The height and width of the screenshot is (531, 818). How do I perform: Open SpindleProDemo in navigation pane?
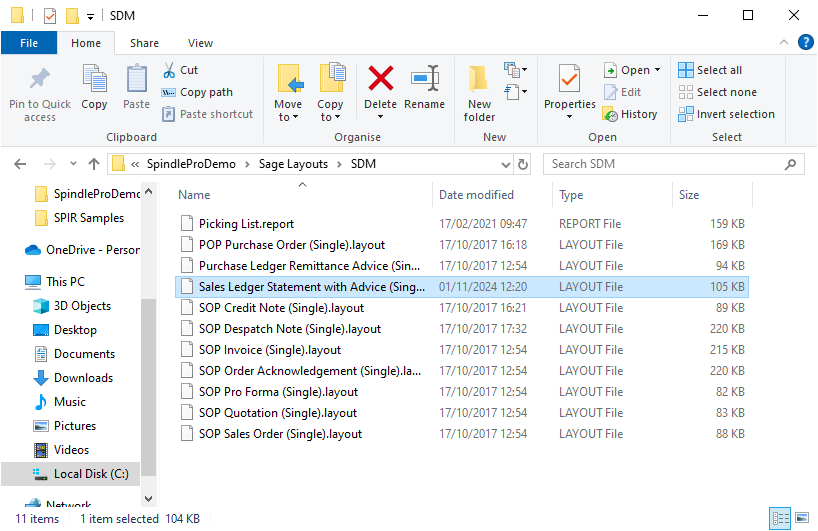87,194
